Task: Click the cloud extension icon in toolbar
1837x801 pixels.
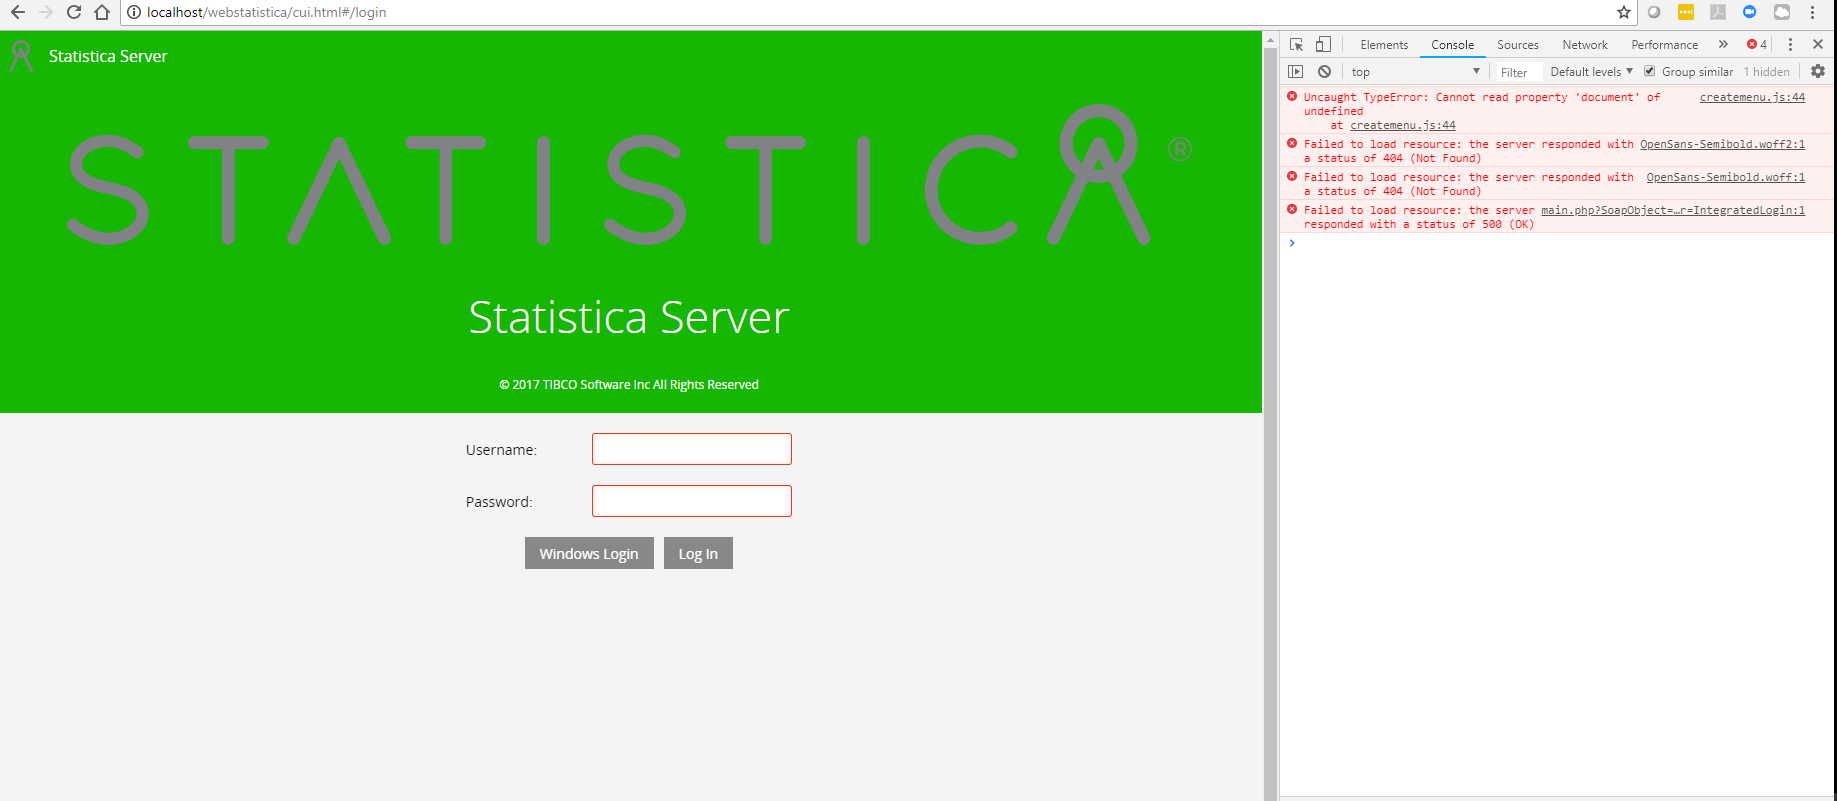Action: [1781, 12]
